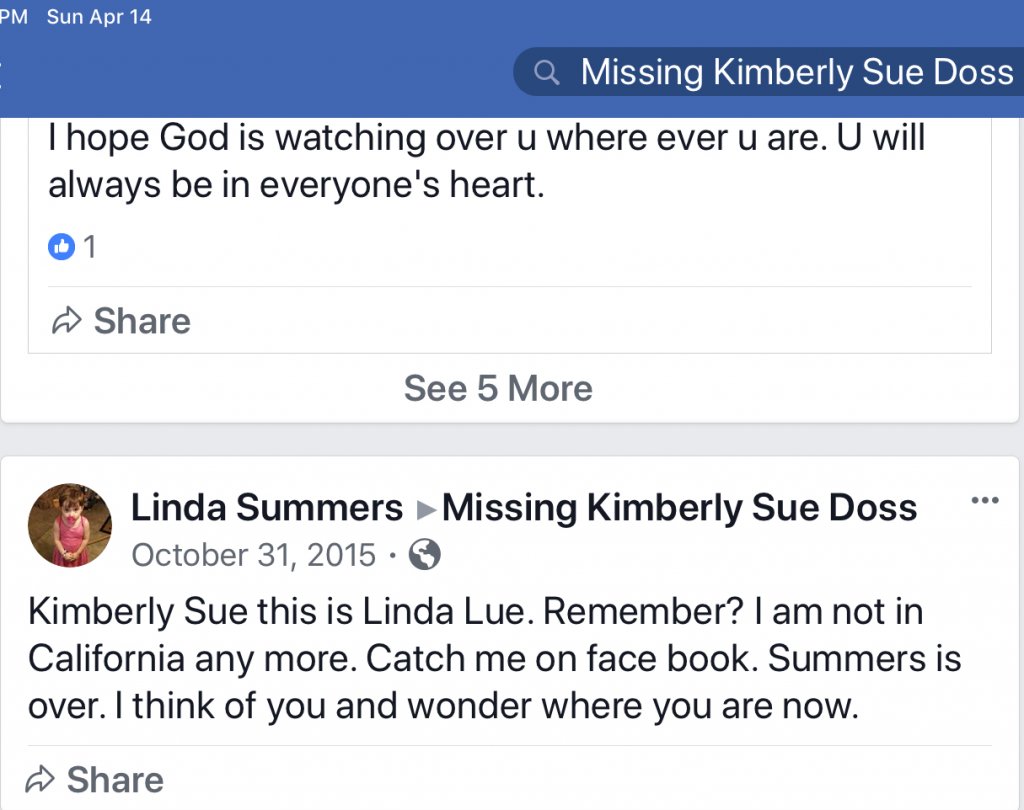This screenshot has height=810, width=1024.
Task: Click the "Missing Kimberly Sue Doss" search field
Action: [796, 72]
